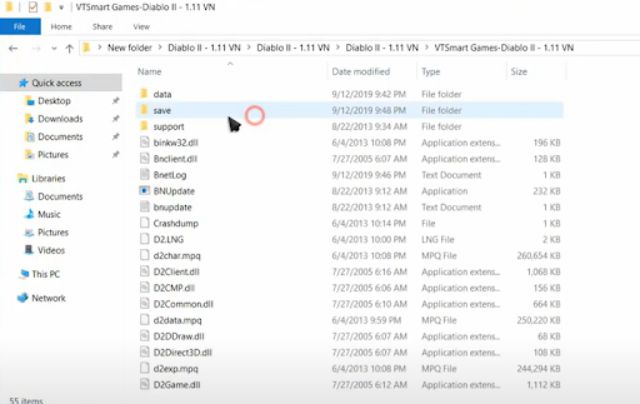This screenshot has width=640, height=404.
Task: Select the D2Game.dll file icon
Action: point(144,384)
